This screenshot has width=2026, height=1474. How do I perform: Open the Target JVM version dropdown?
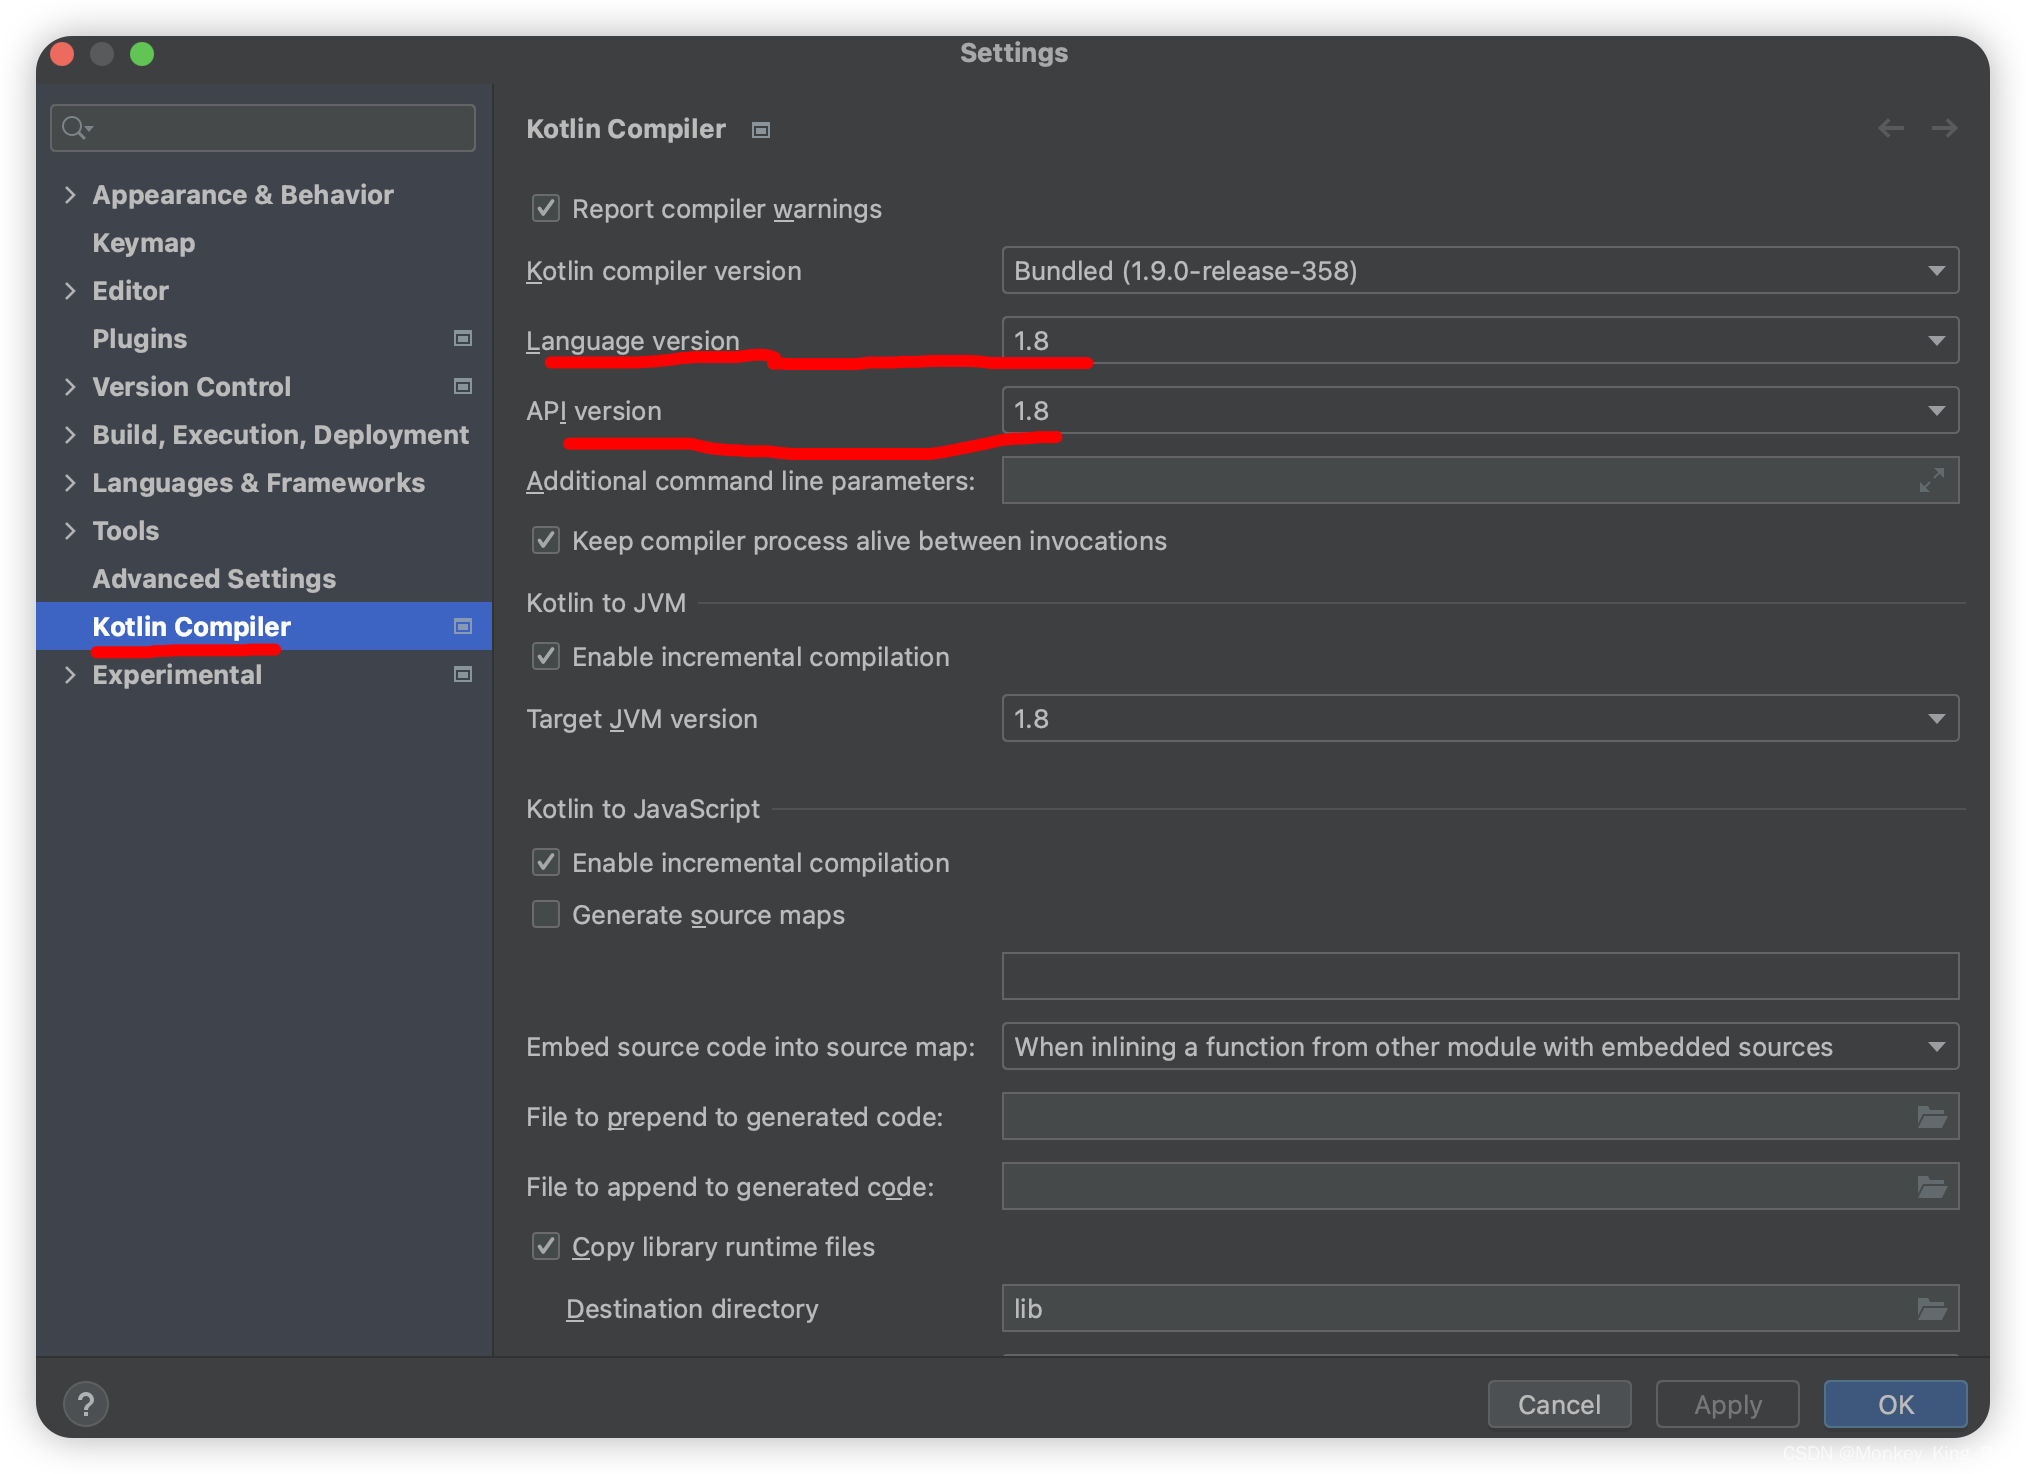(1938, 718)
